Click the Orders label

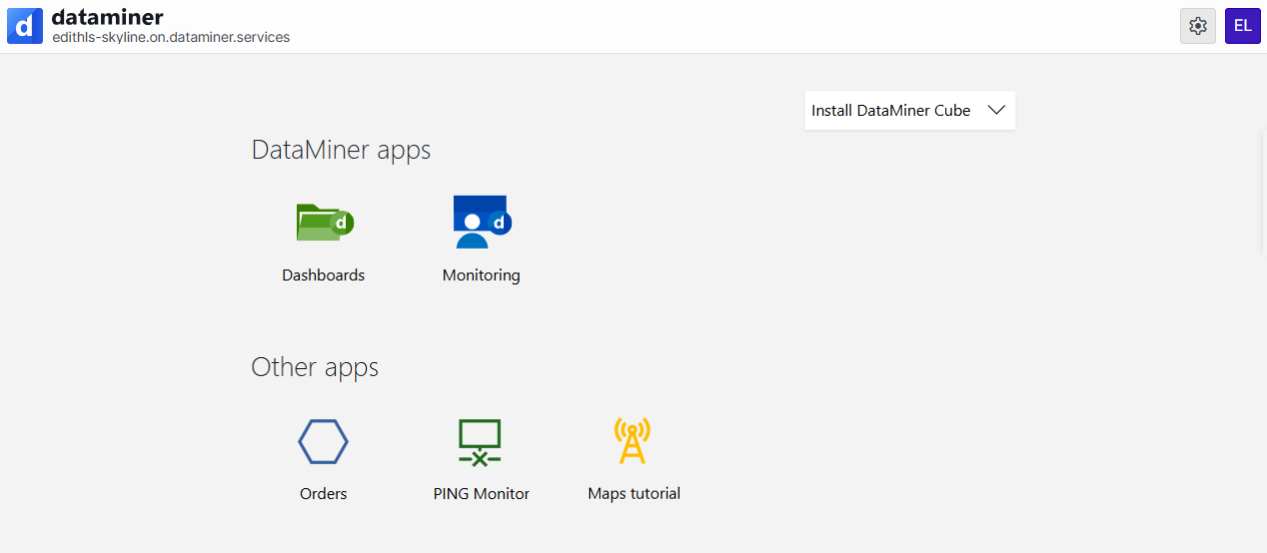coord(323,493)
